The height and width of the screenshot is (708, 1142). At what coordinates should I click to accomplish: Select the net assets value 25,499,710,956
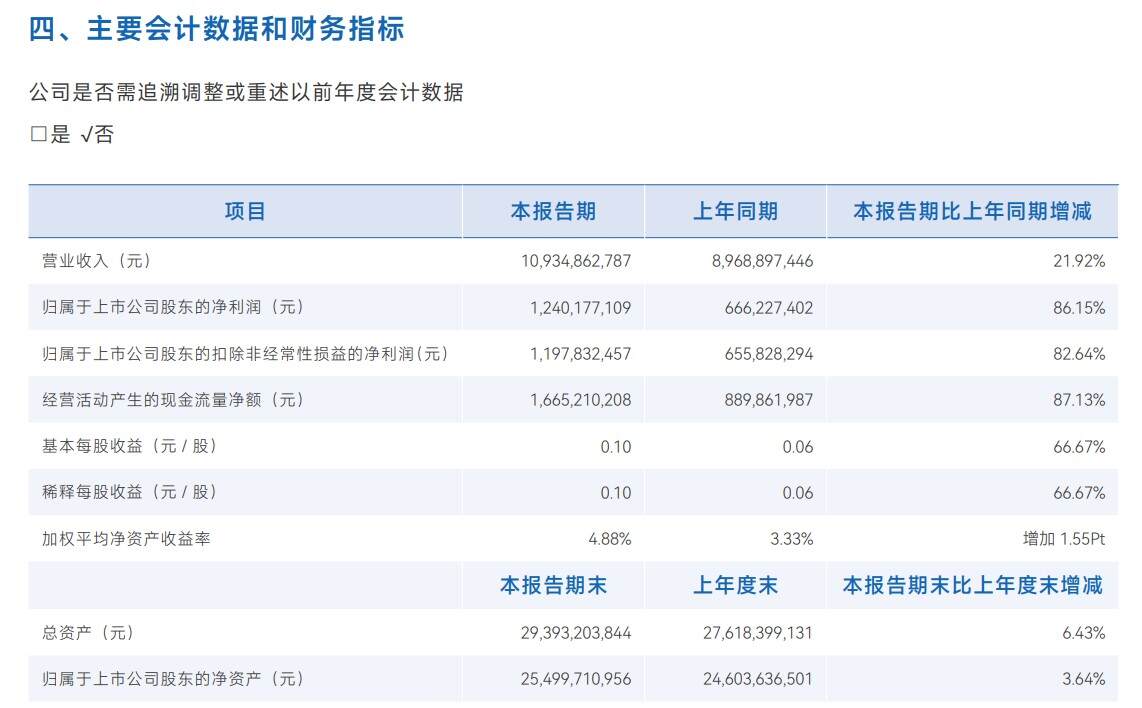576,679
